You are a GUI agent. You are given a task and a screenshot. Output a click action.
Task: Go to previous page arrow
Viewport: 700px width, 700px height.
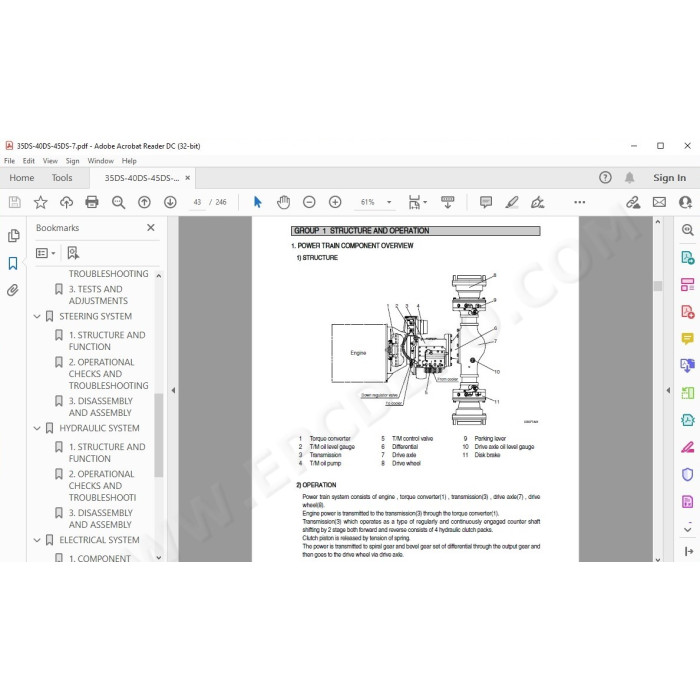coord(144,202)
